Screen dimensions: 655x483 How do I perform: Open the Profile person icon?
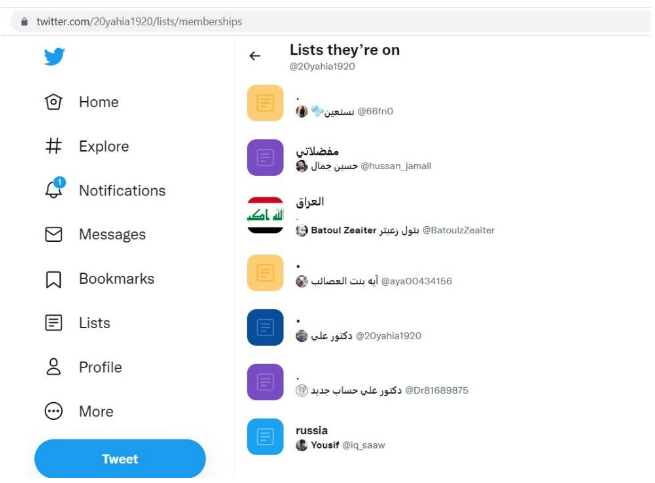(x=53, y=367)
